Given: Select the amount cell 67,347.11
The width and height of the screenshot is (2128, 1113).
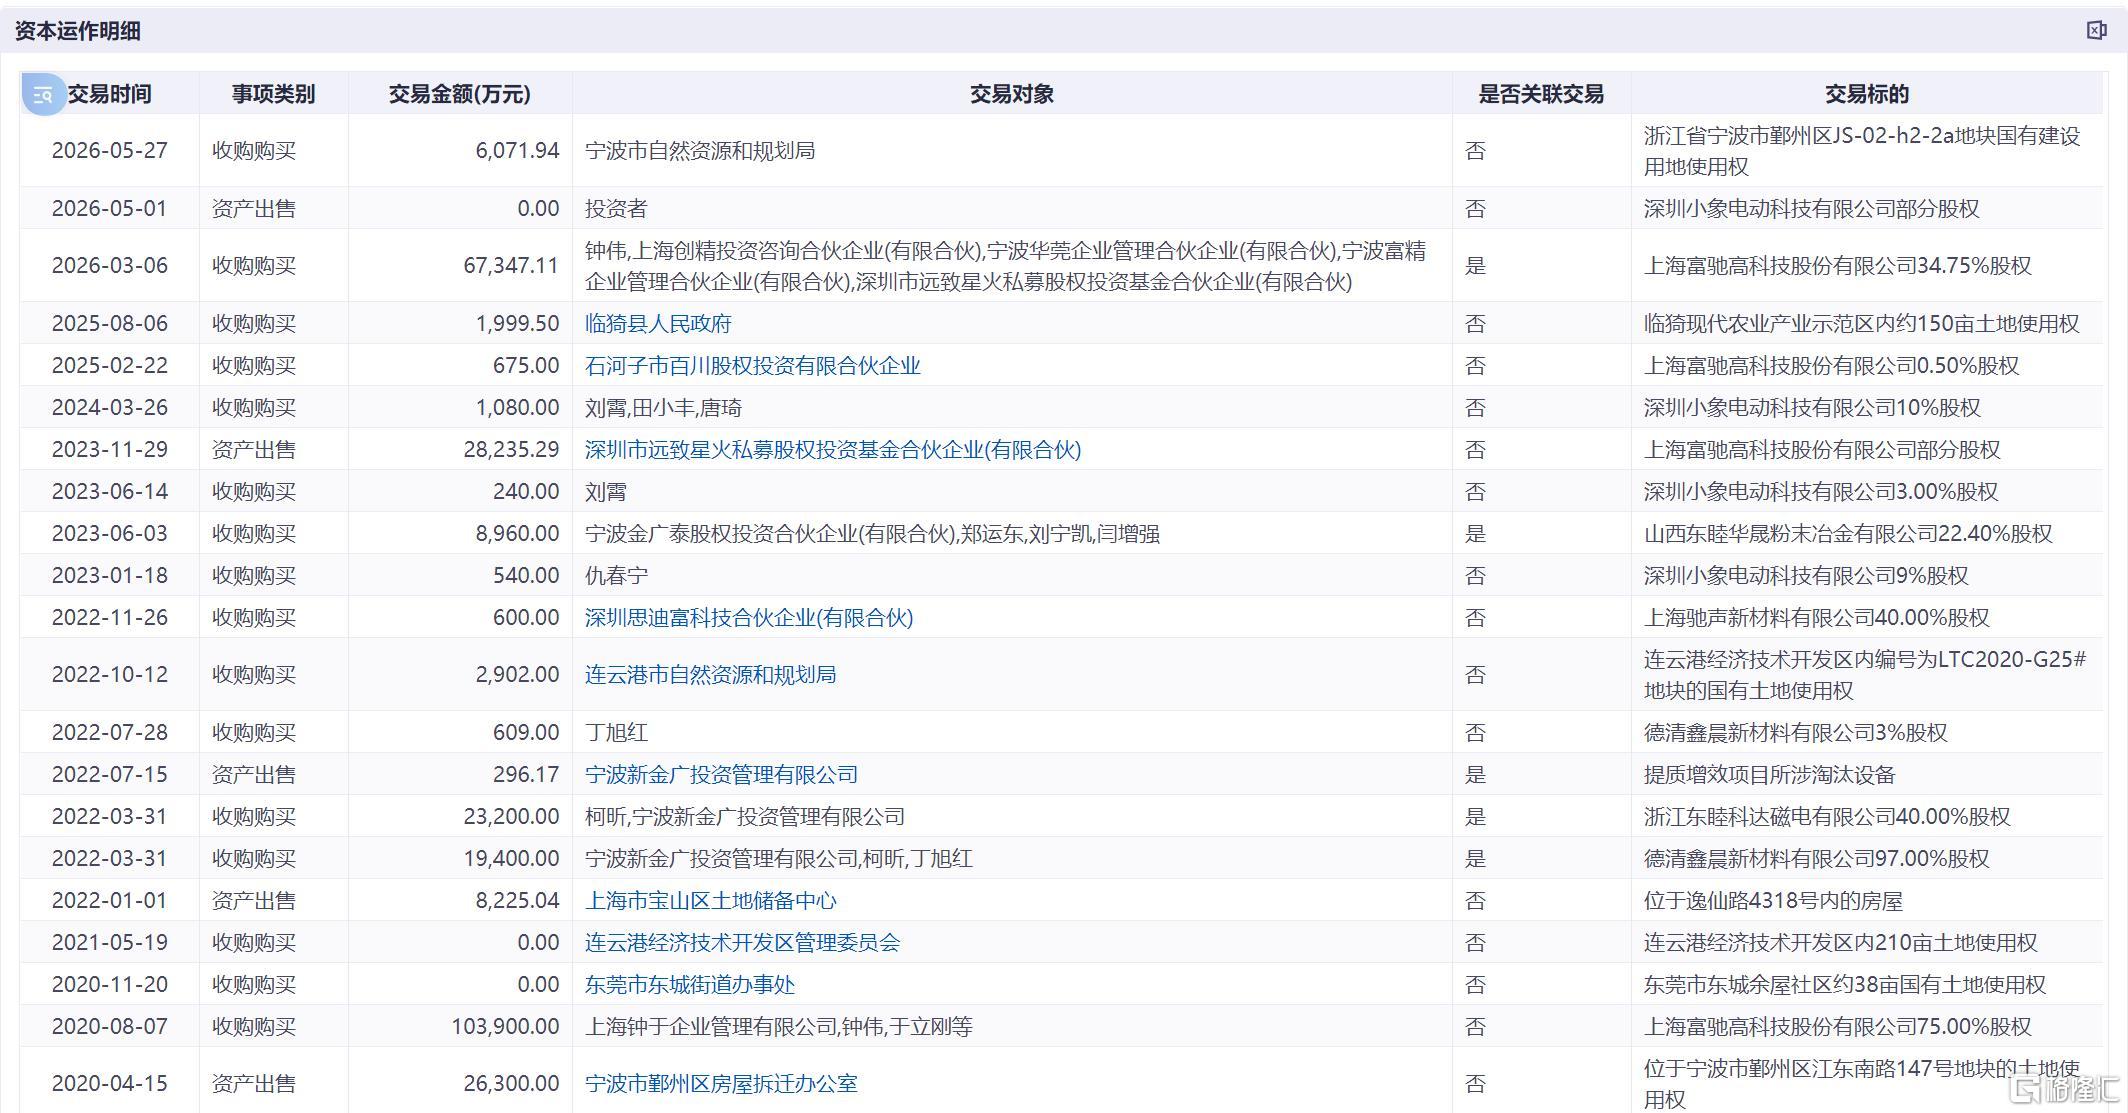Looking at the screenshot, I should 511,266.
